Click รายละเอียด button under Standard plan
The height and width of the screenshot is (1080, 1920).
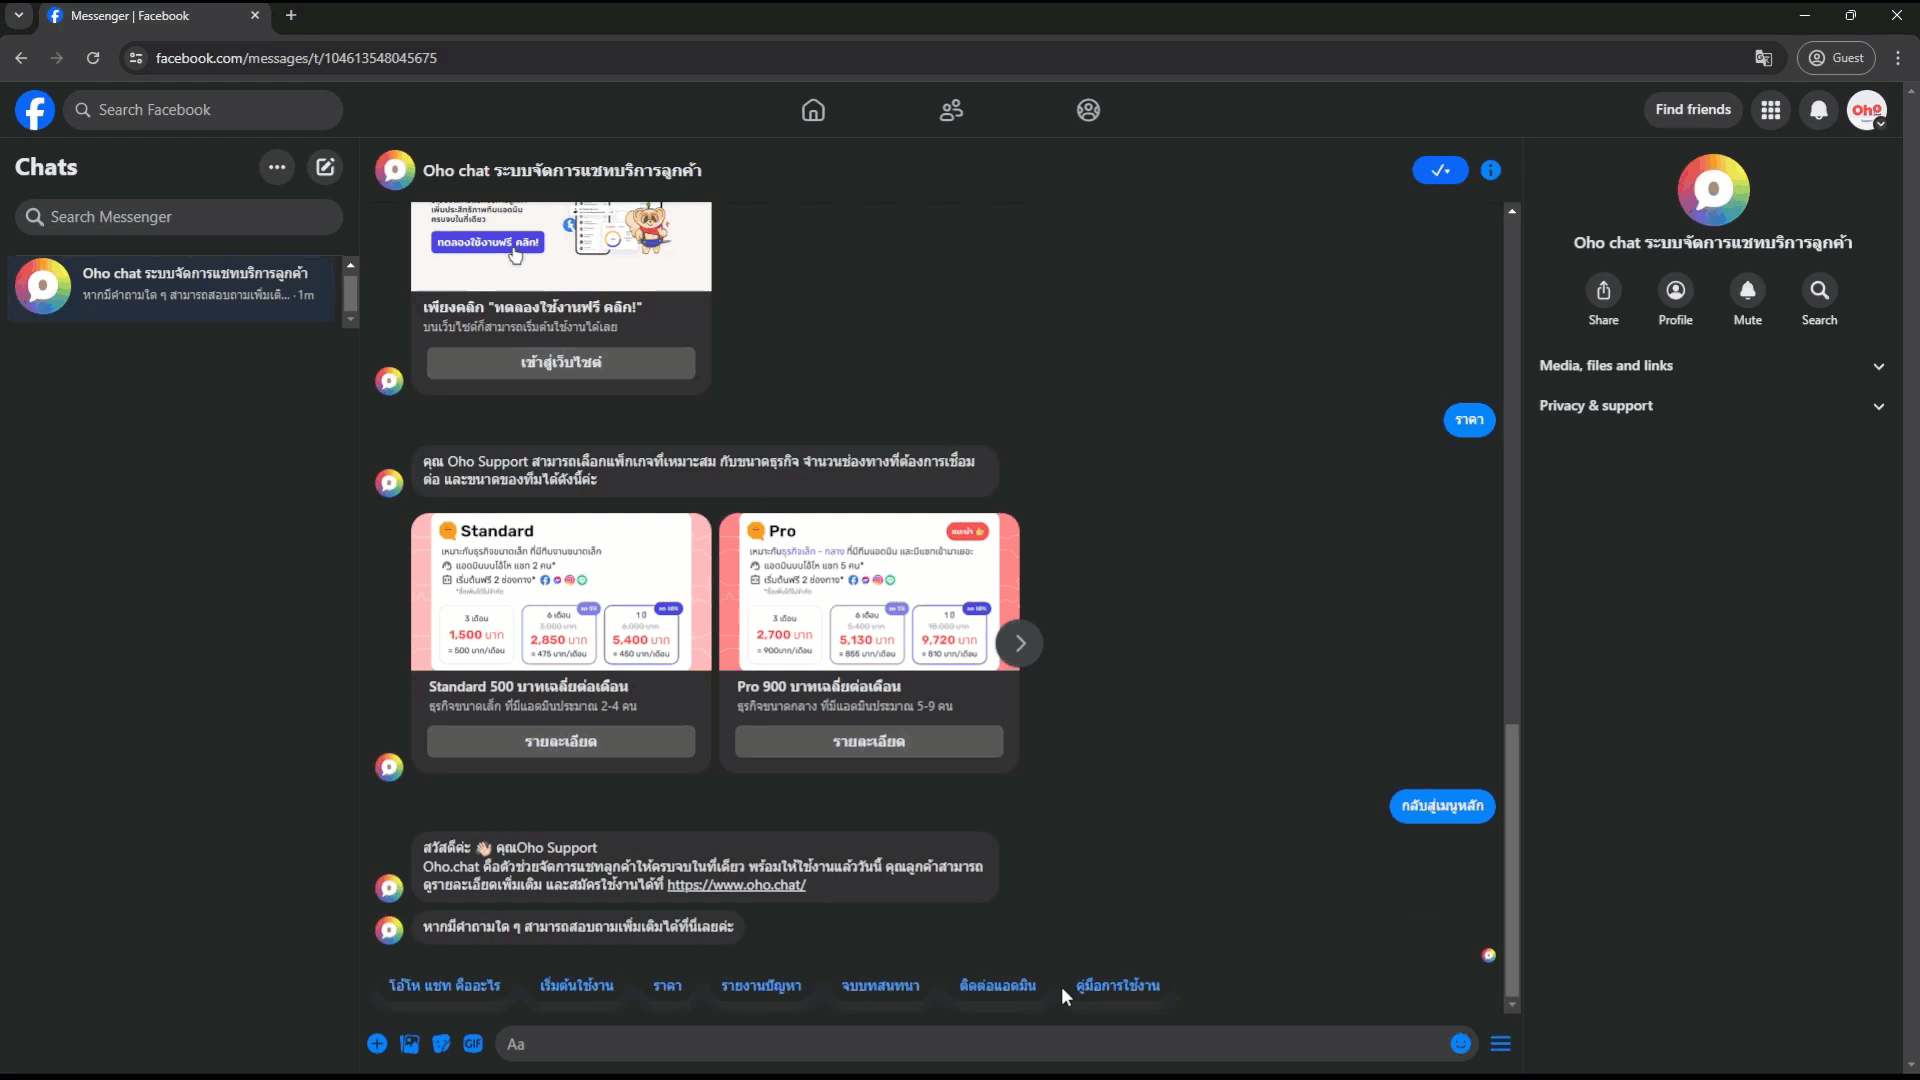coord(560,742)
